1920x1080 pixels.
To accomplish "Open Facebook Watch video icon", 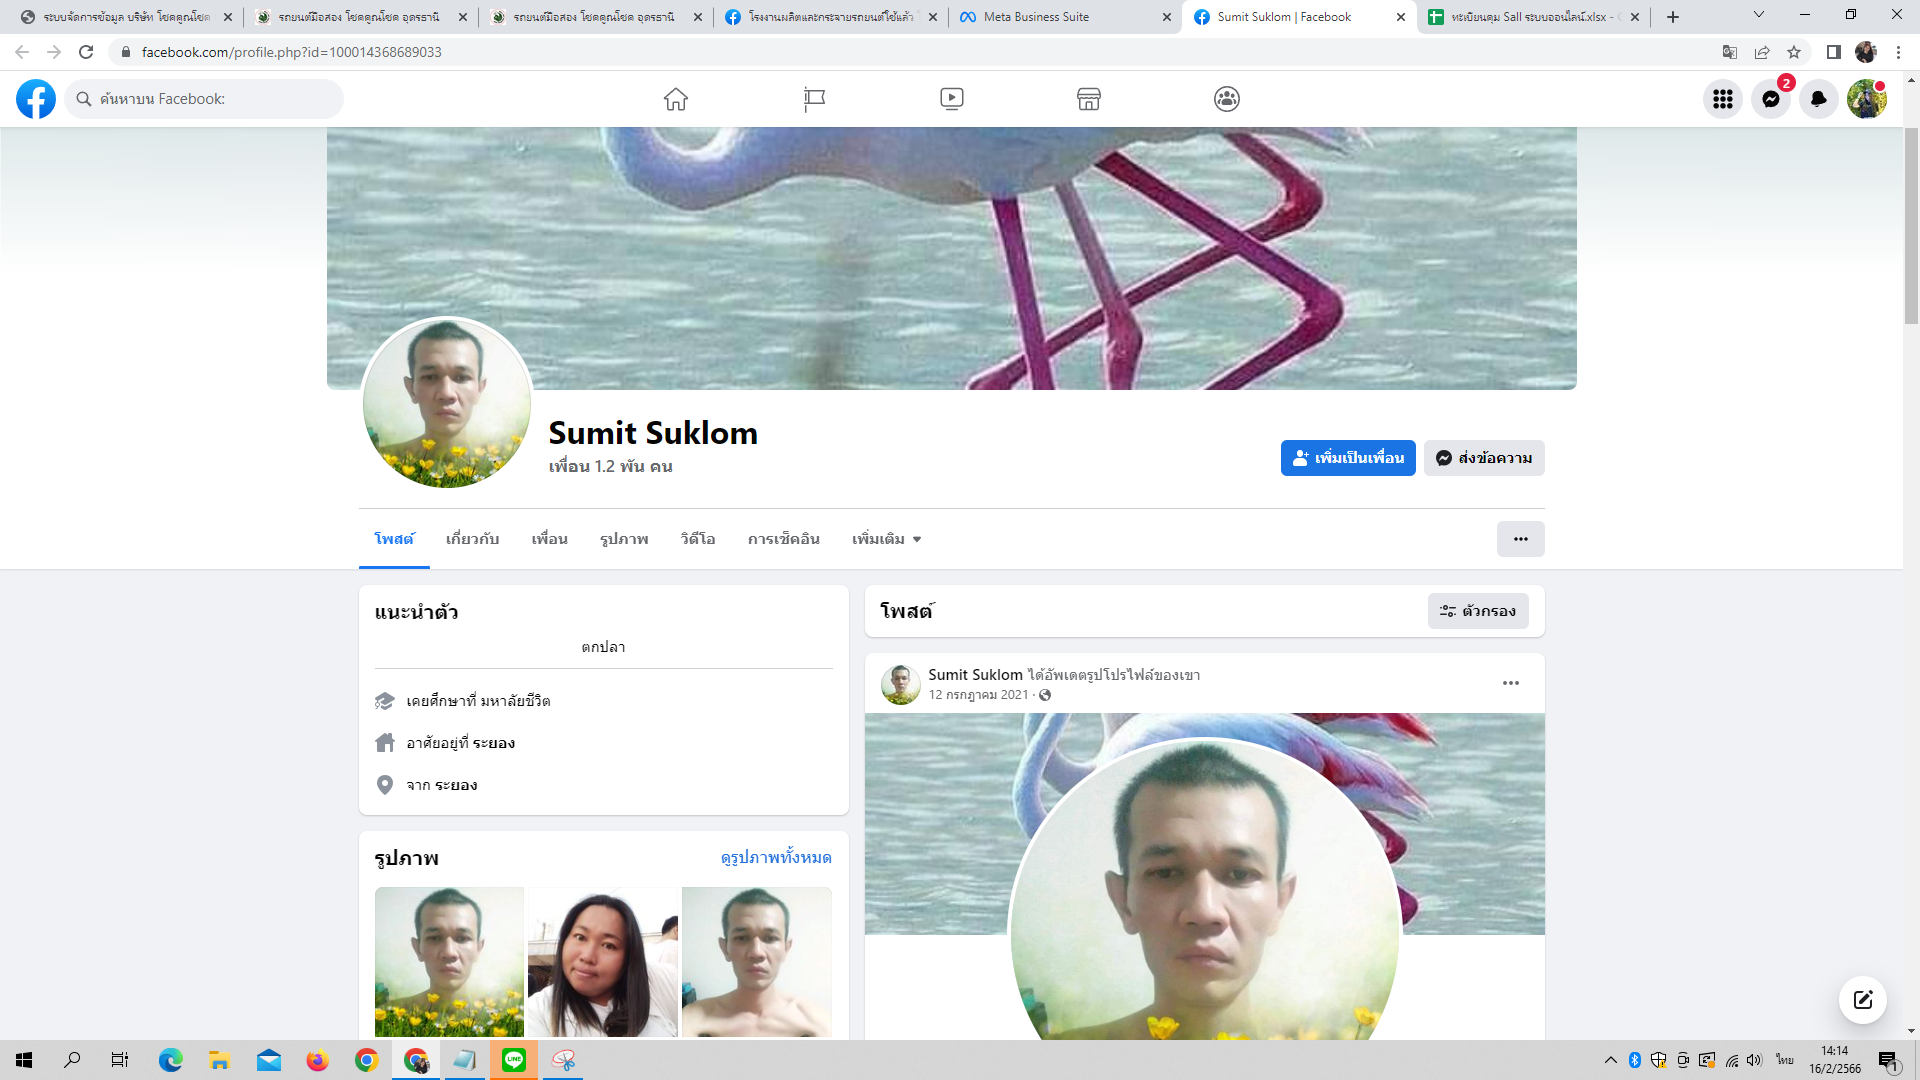I will (952, 99).
